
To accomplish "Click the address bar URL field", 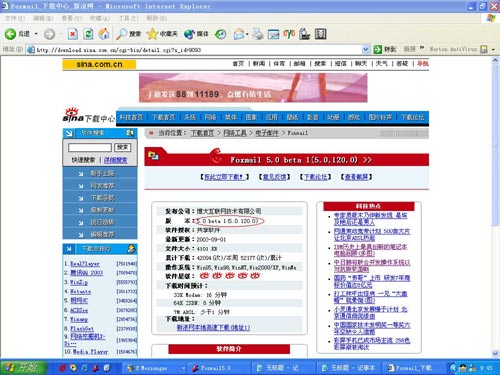I will point(198,50).
